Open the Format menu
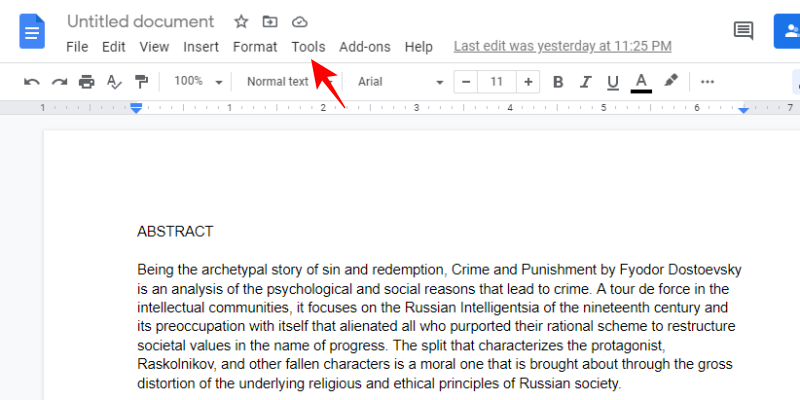The width and height of the screenshot is (800, 400). pyautogui.click(x=255, y=46)
